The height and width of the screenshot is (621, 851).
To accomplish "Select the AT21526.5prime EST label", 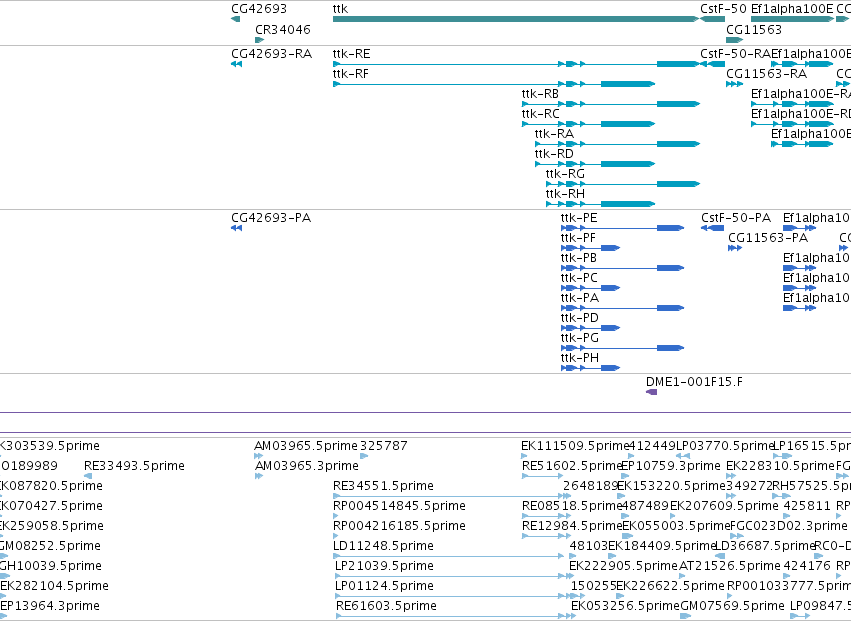I will point(730,566).
